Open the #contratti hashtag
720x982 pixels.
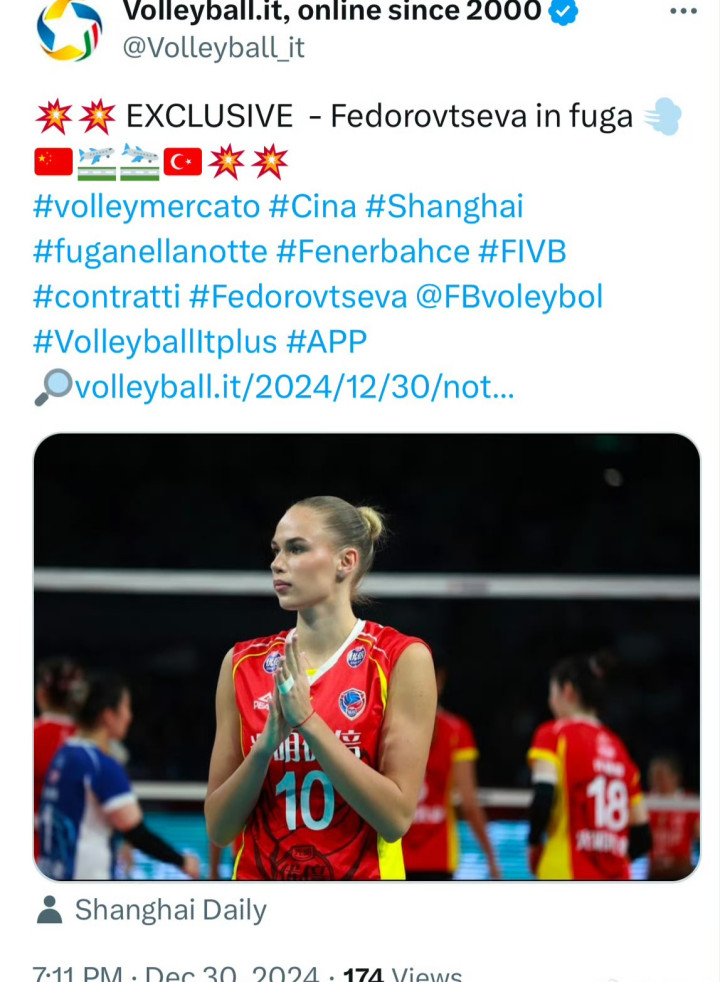107,297
